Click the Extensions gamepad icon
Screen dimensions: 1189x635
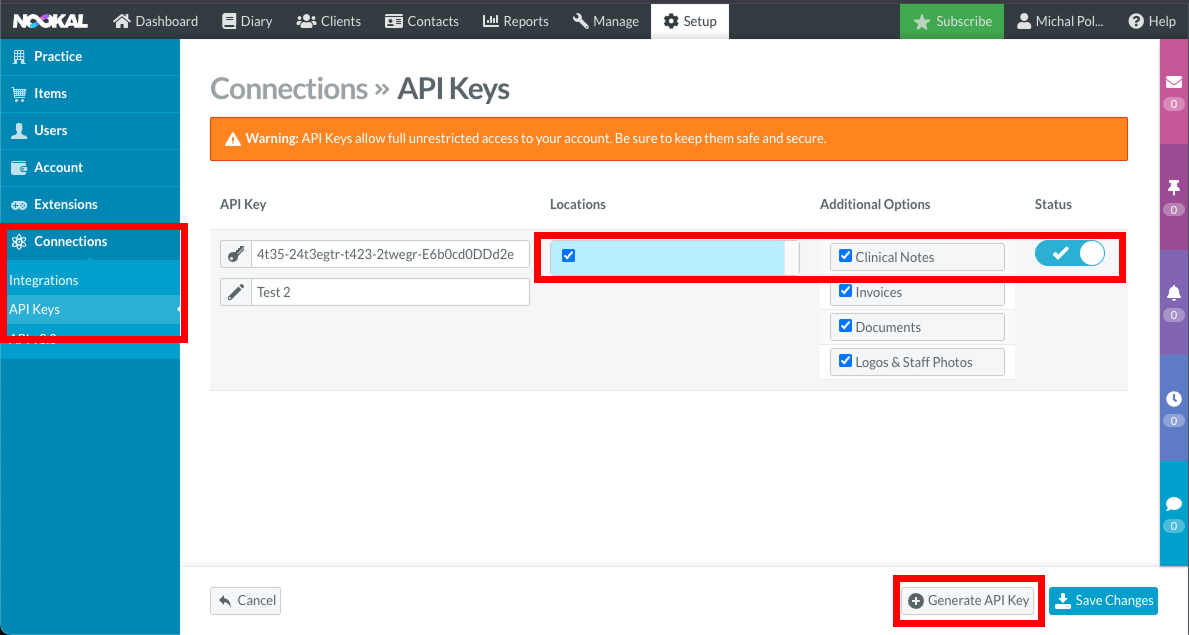[19, 205]
